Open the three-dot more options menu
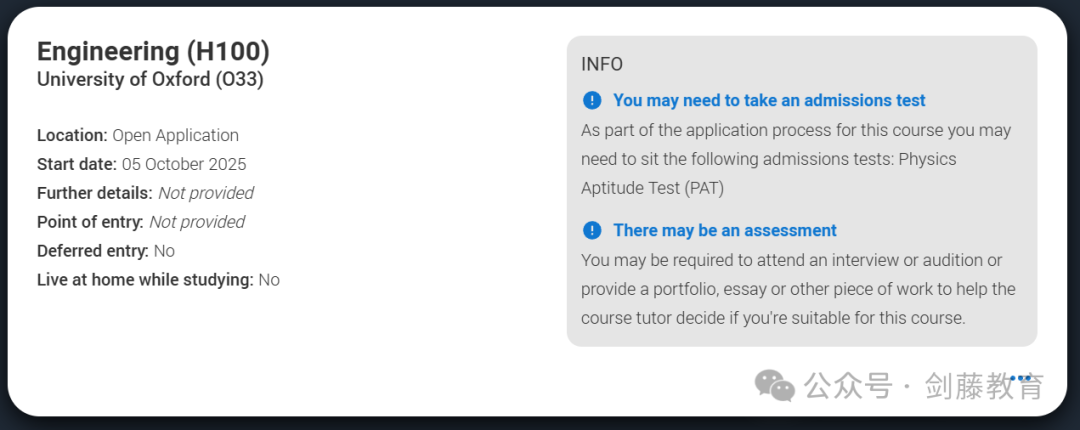The width and height of the screenshot is (1080, 430). tap(1020, 378)
